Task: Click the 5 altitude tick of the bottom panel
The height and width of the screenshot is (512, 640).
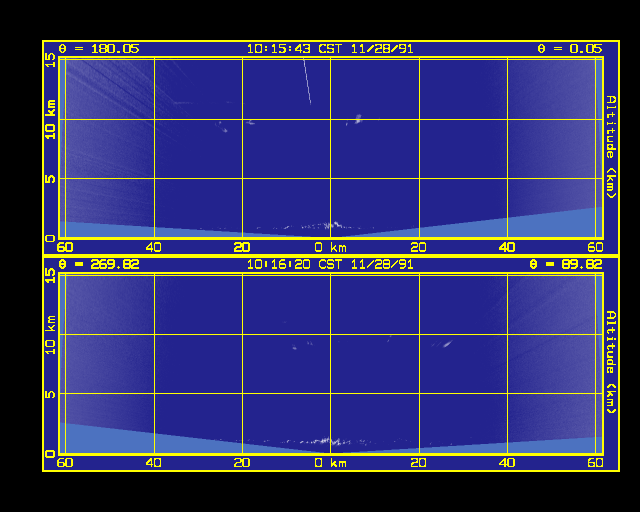Action: click(50, 394)
